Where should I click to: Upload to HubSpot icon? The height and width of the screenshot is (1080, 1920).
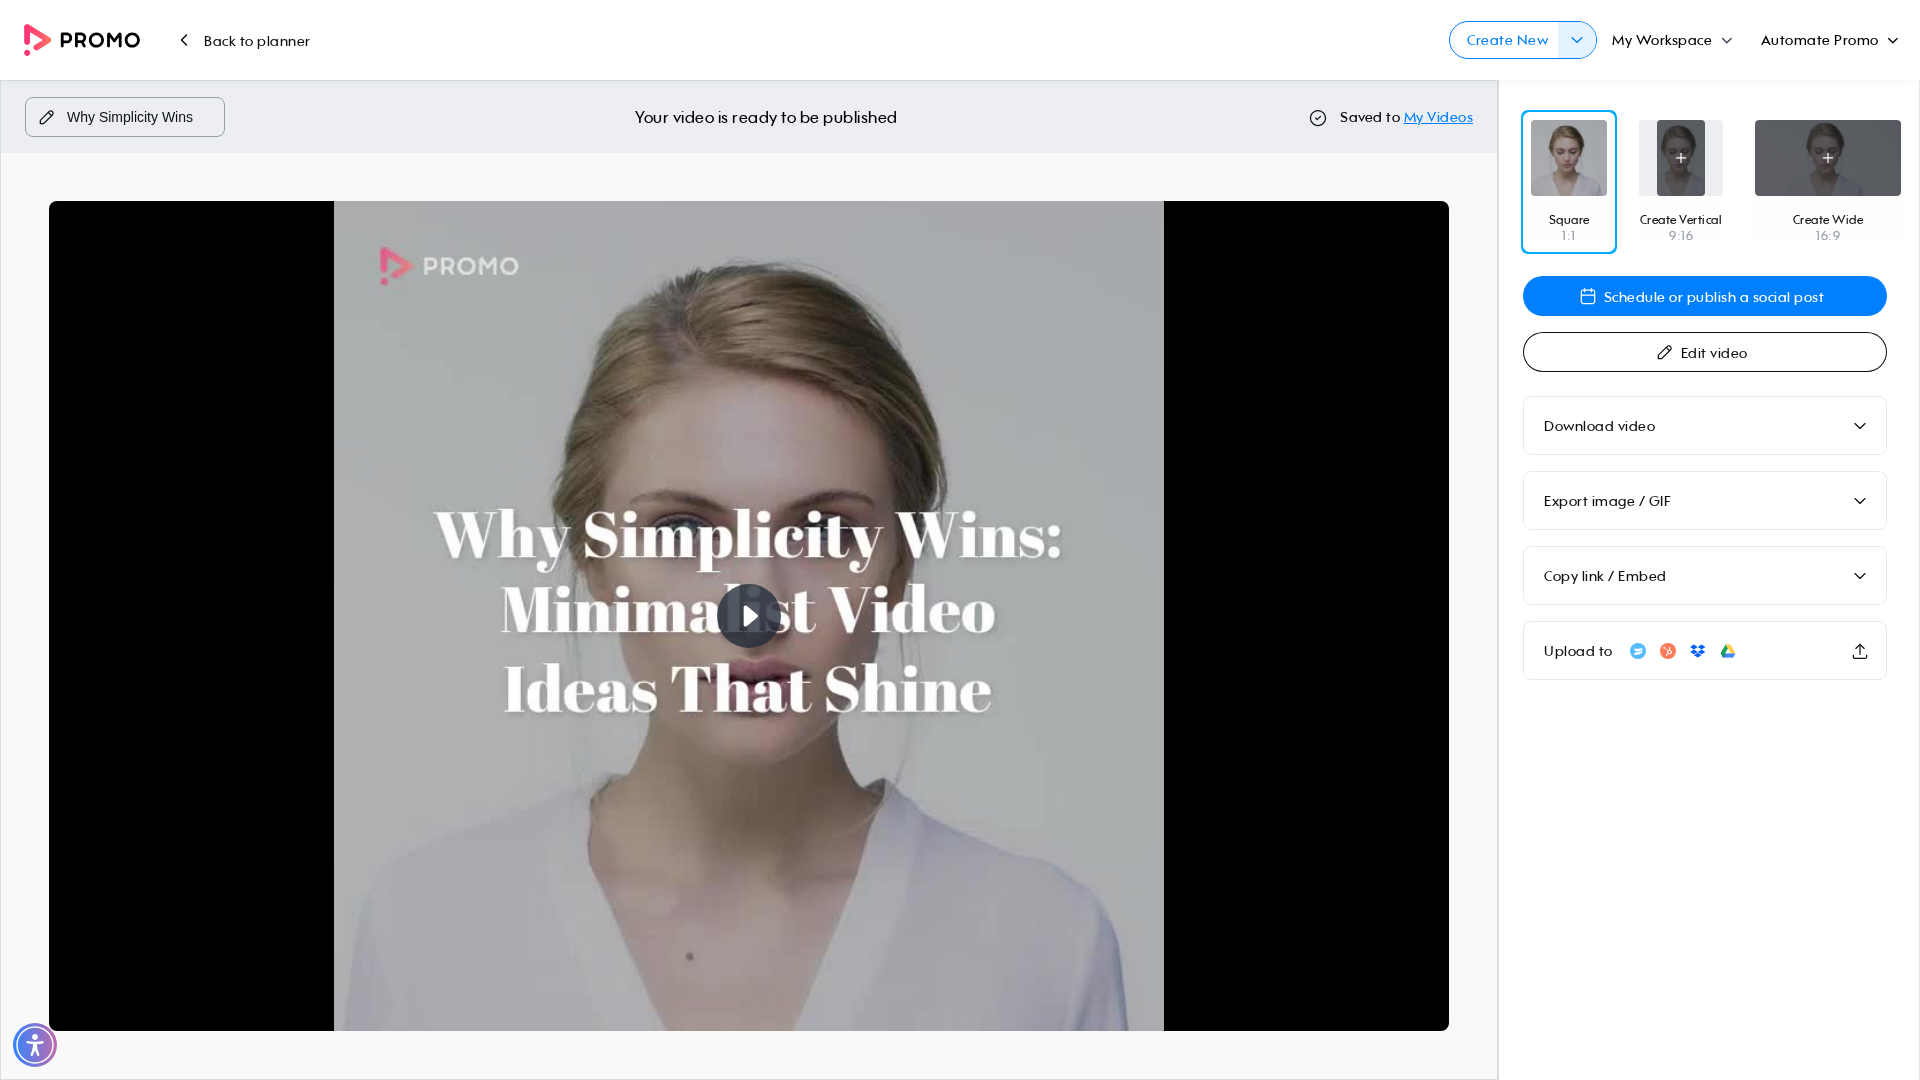point(1668,651)
